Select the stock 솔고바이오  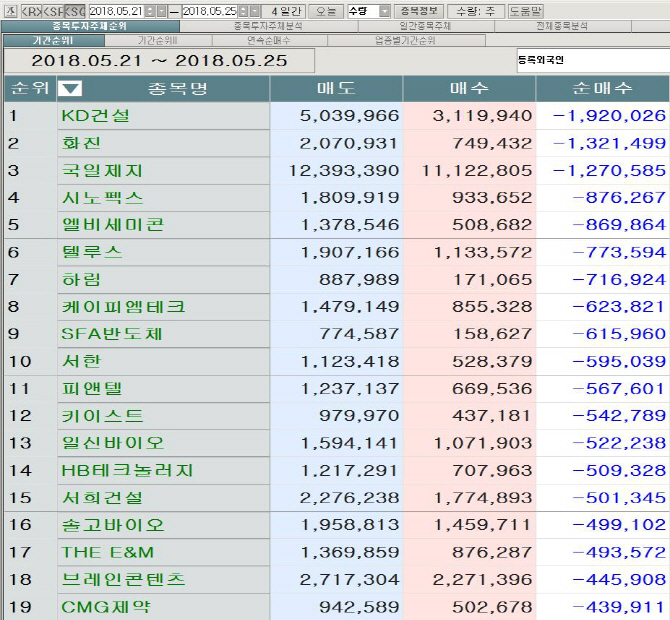click(x=113, y=525)
